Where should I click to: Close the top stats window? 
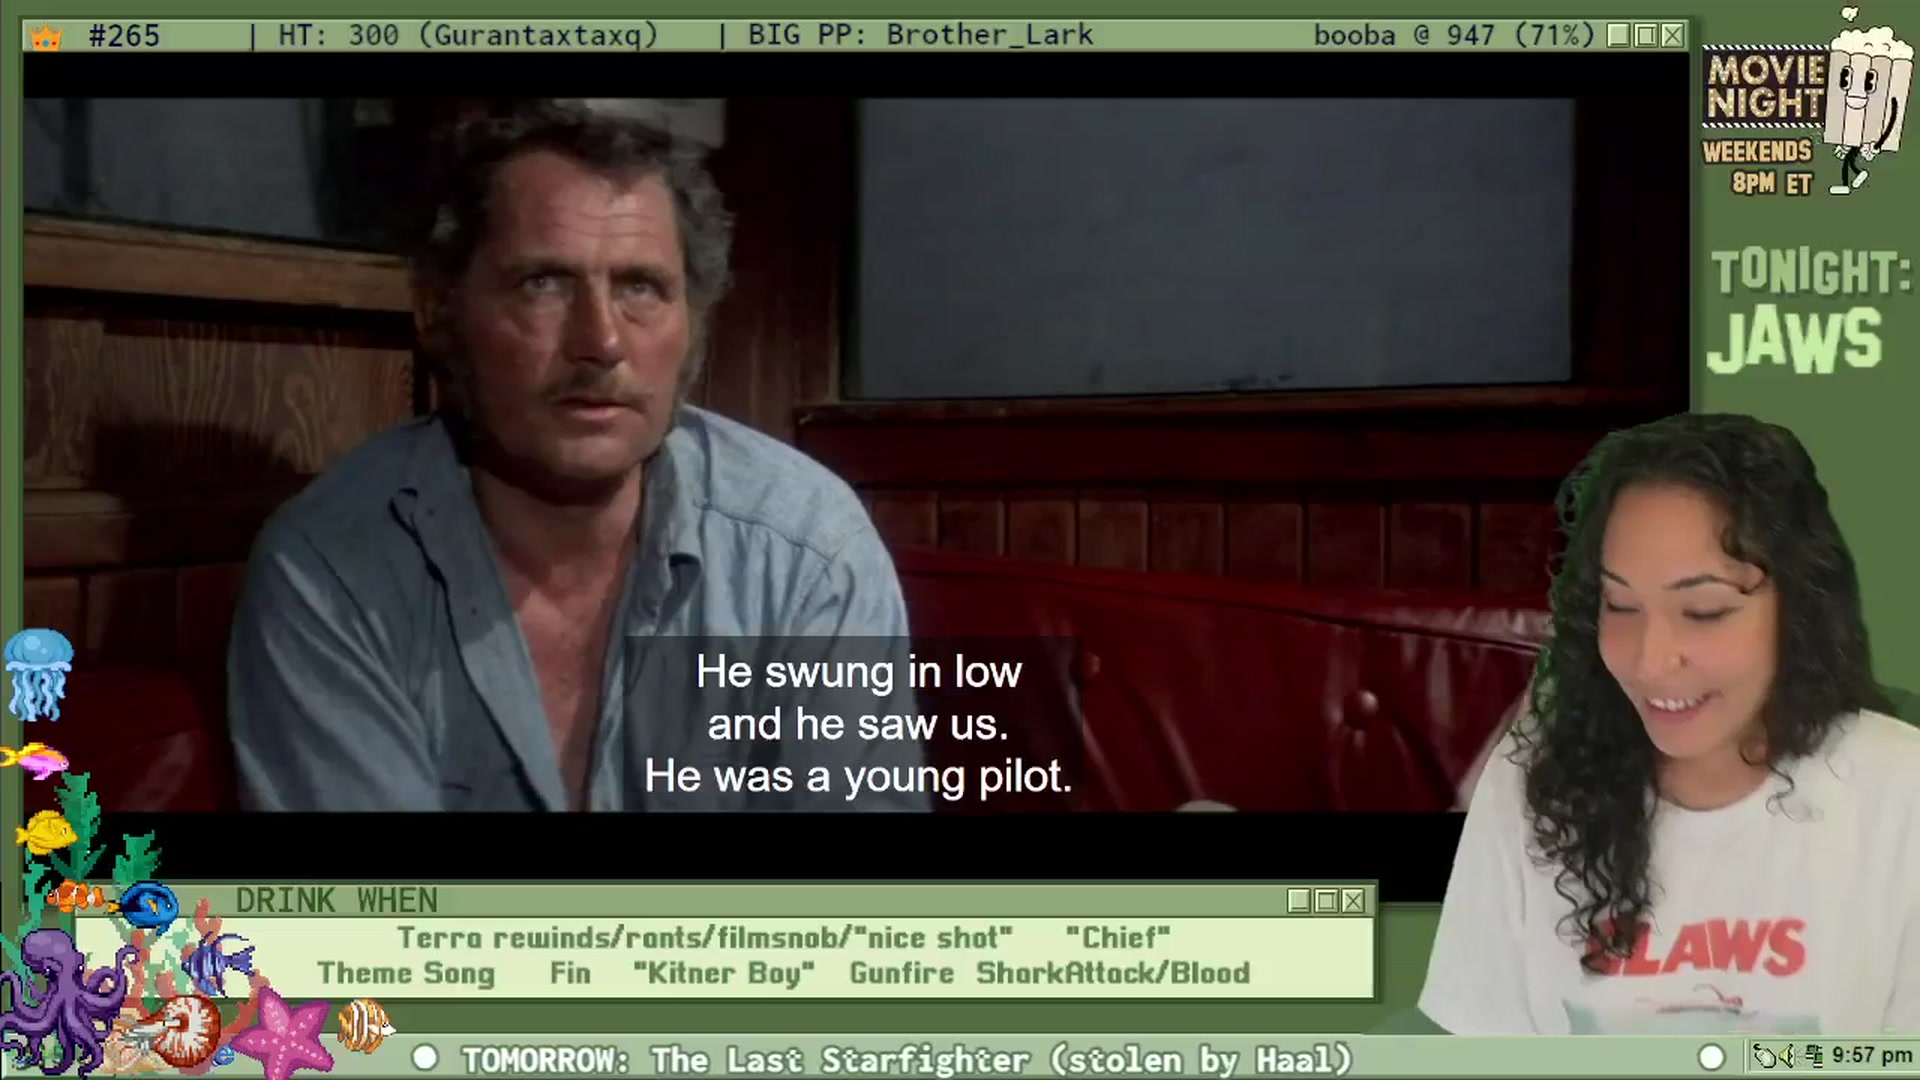[x=1673, y=36]
